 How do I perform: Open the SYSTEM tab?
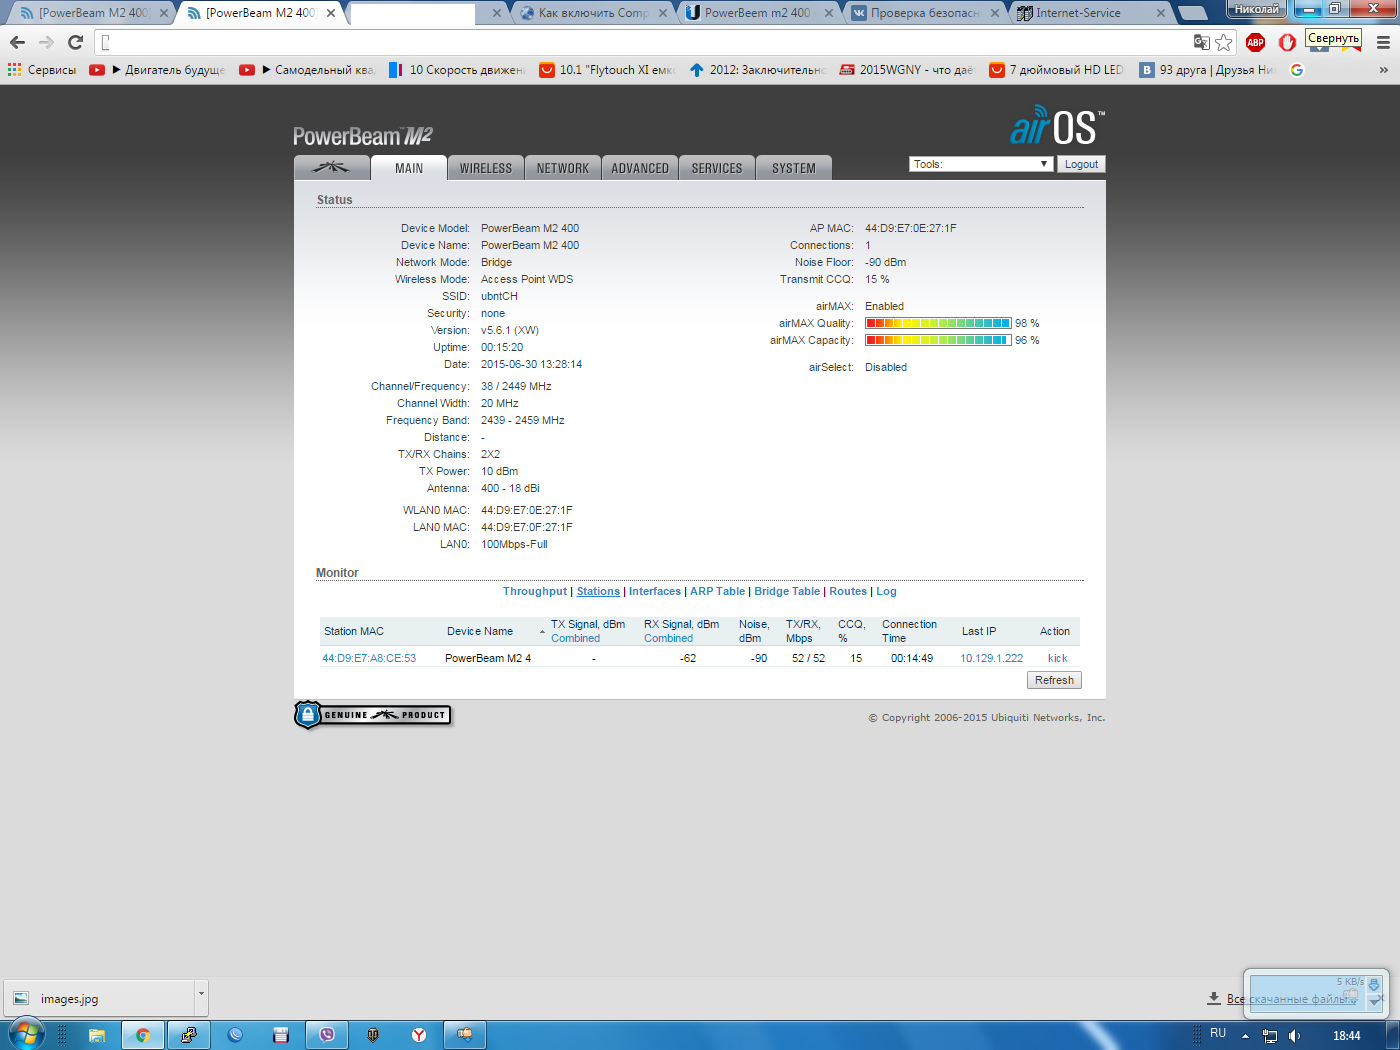793,168
